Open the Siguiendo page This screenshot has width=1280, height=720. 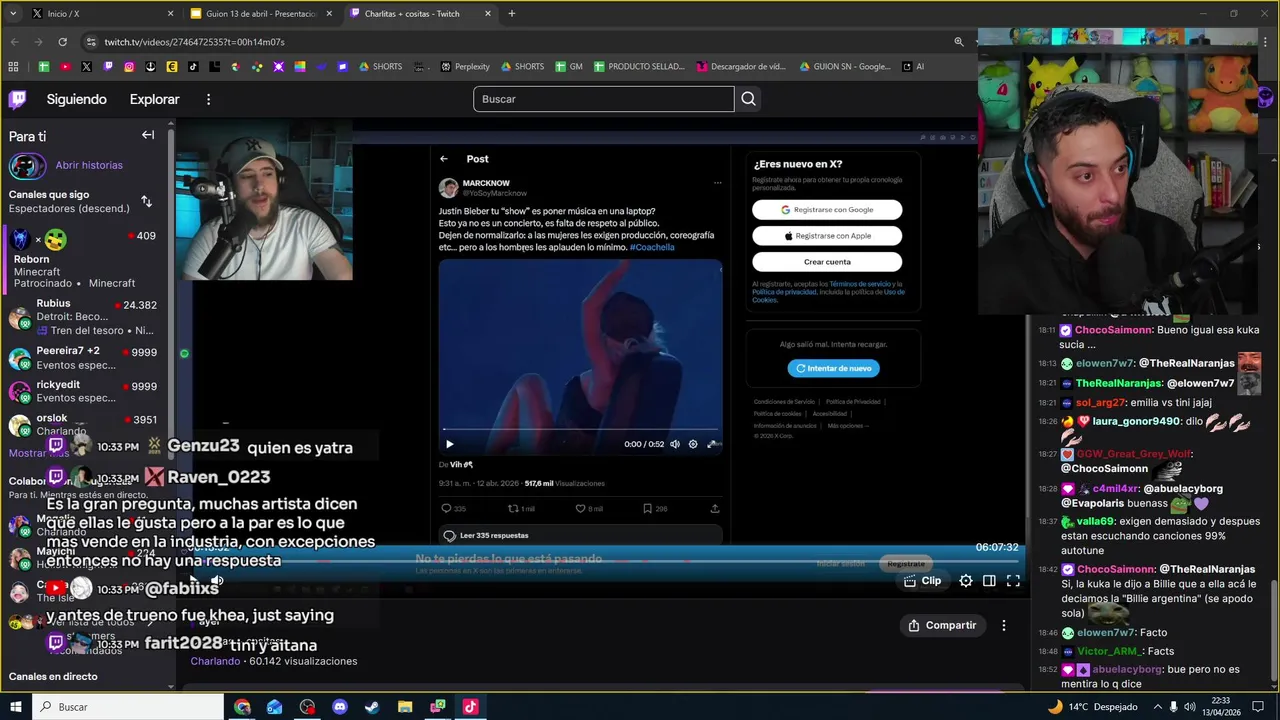76,99
